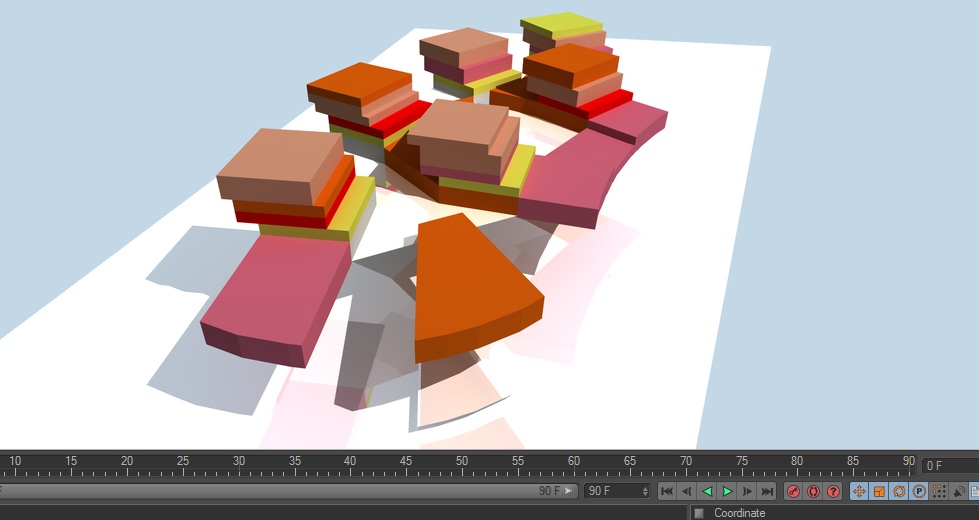Image resolution: width=979 pixels, height=520 pixels.
Task: Step to the previous frame
Action: click(x=687, y=491)
